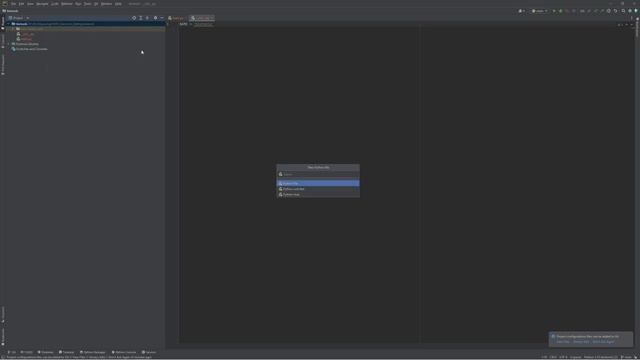The height and width of the screenshot is (360, 640).
Task: Open the Services tool window
Action: point(149,352)
